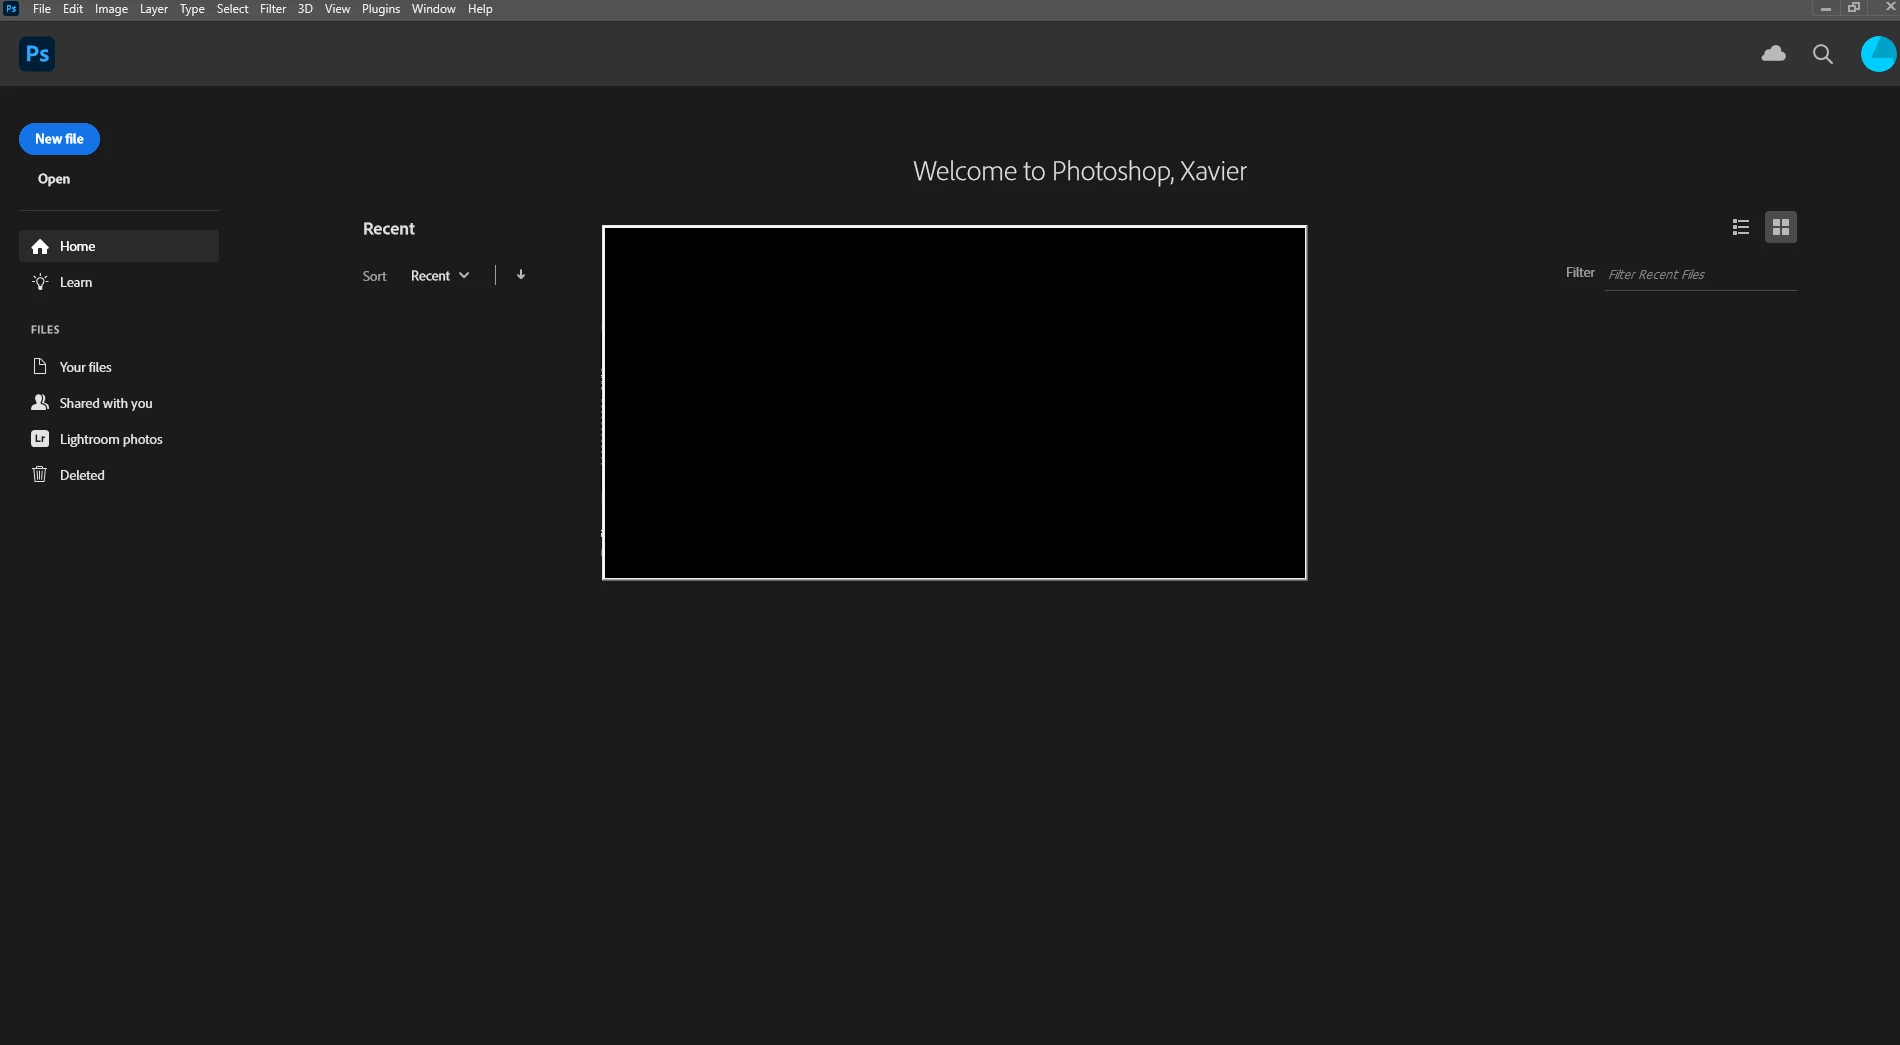Screen dimensions: 1900x1045
Task: Click the search magnifier icon
Action: tap(1823, 54)
